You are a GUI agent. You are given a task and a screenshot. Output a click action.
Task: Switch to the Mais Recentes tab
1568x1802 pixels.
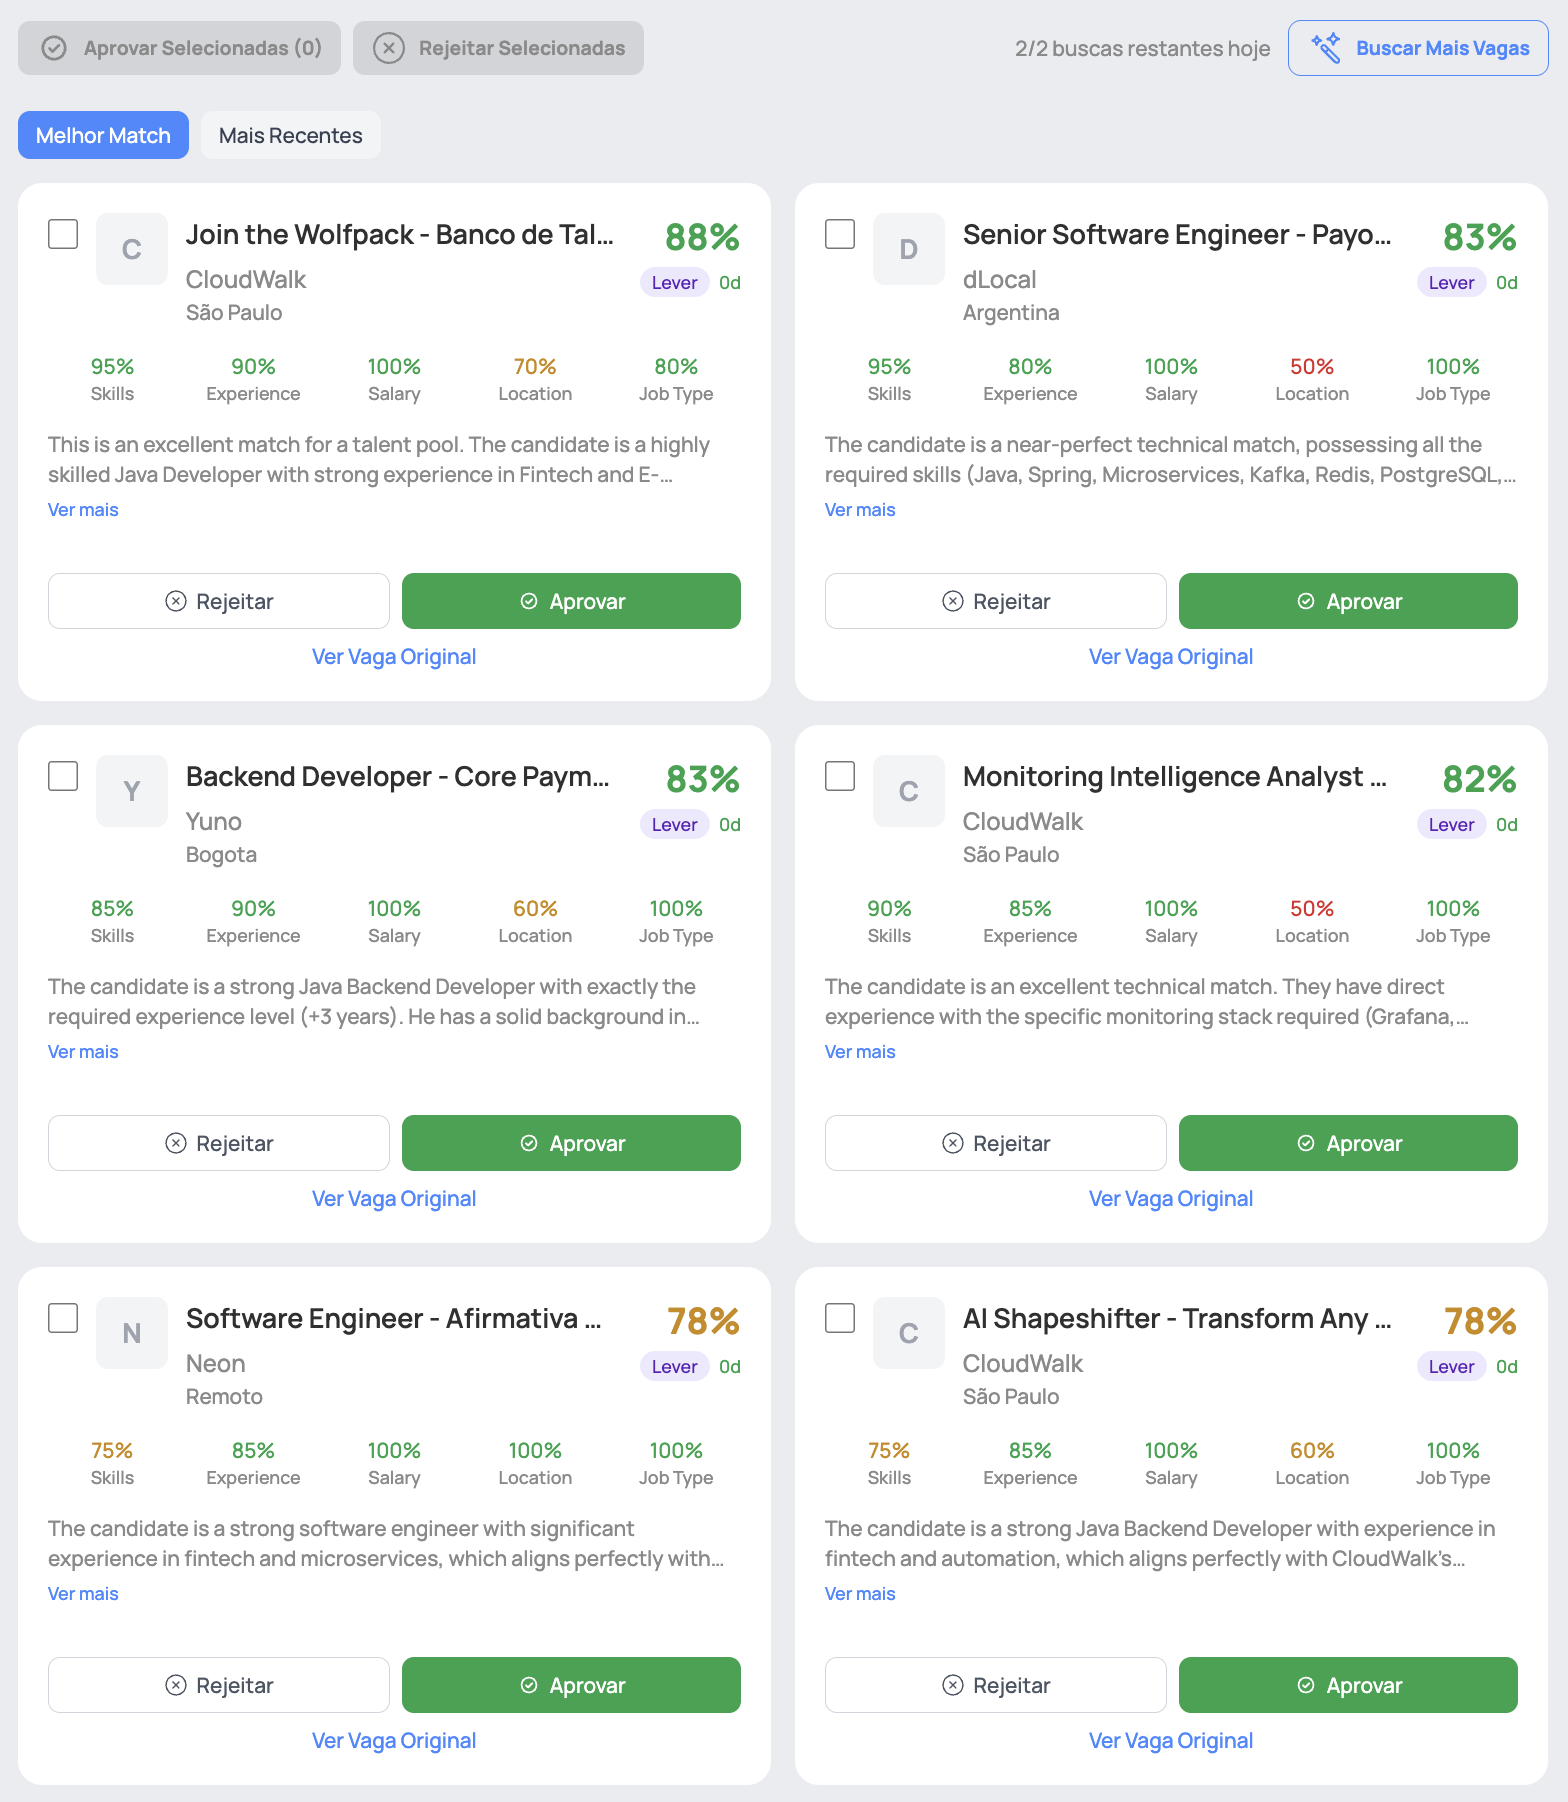tap(290, 134)
